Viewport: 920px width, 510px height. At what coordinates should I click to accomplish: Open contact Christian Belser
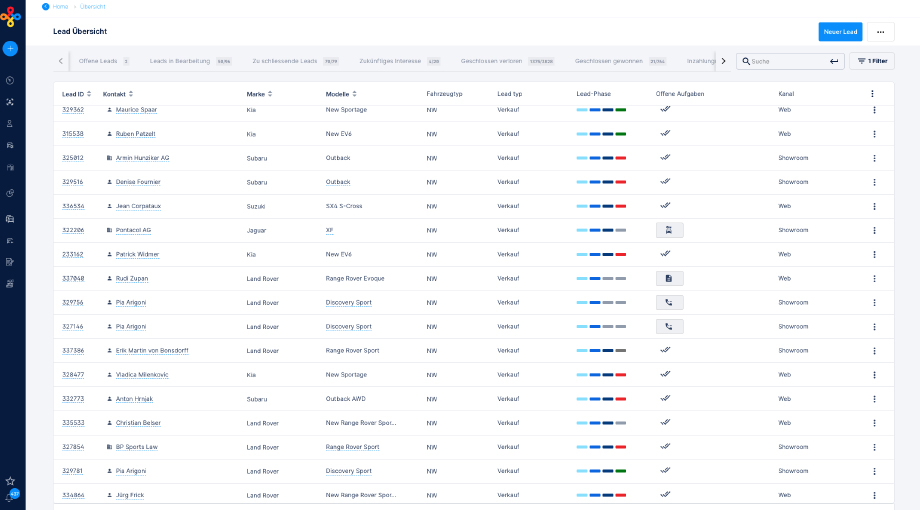tap(138, 423)
